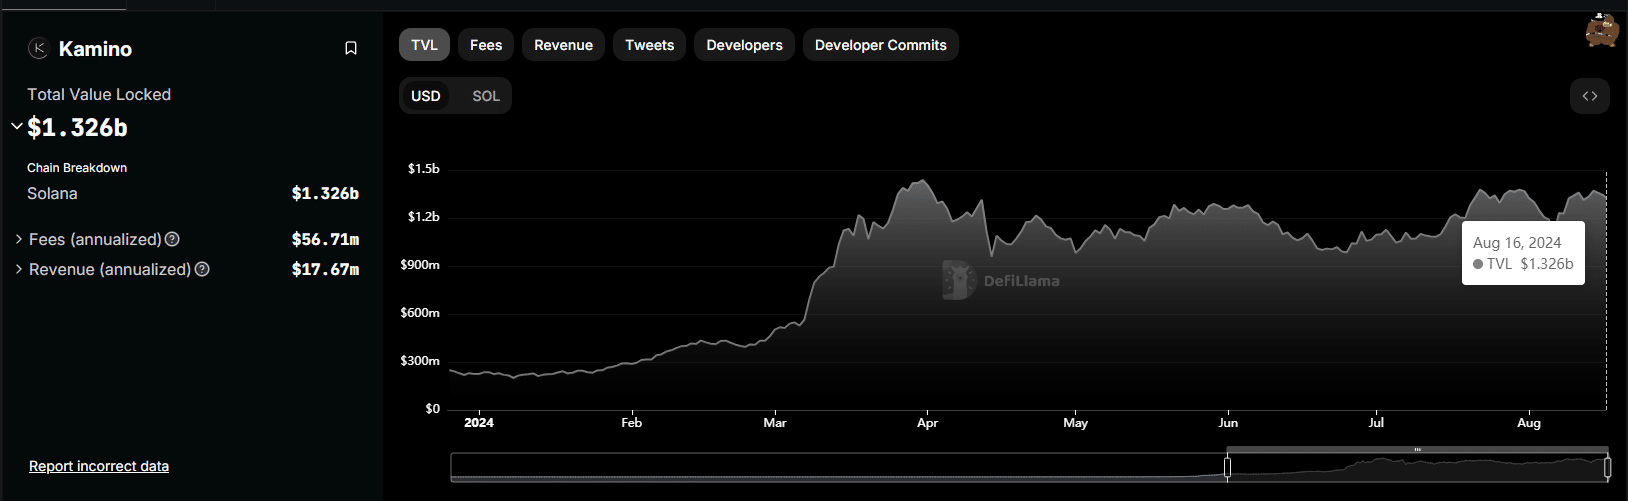
Task: Click the Apr label on the chart axis
Action: (x=927, y=423)
